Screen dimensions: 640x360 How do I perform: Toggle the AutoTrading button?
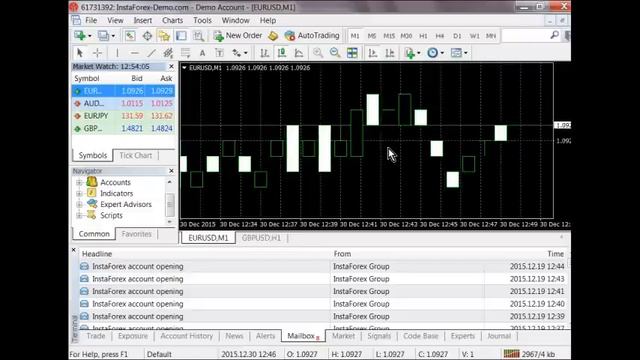[x=312, y=36]
